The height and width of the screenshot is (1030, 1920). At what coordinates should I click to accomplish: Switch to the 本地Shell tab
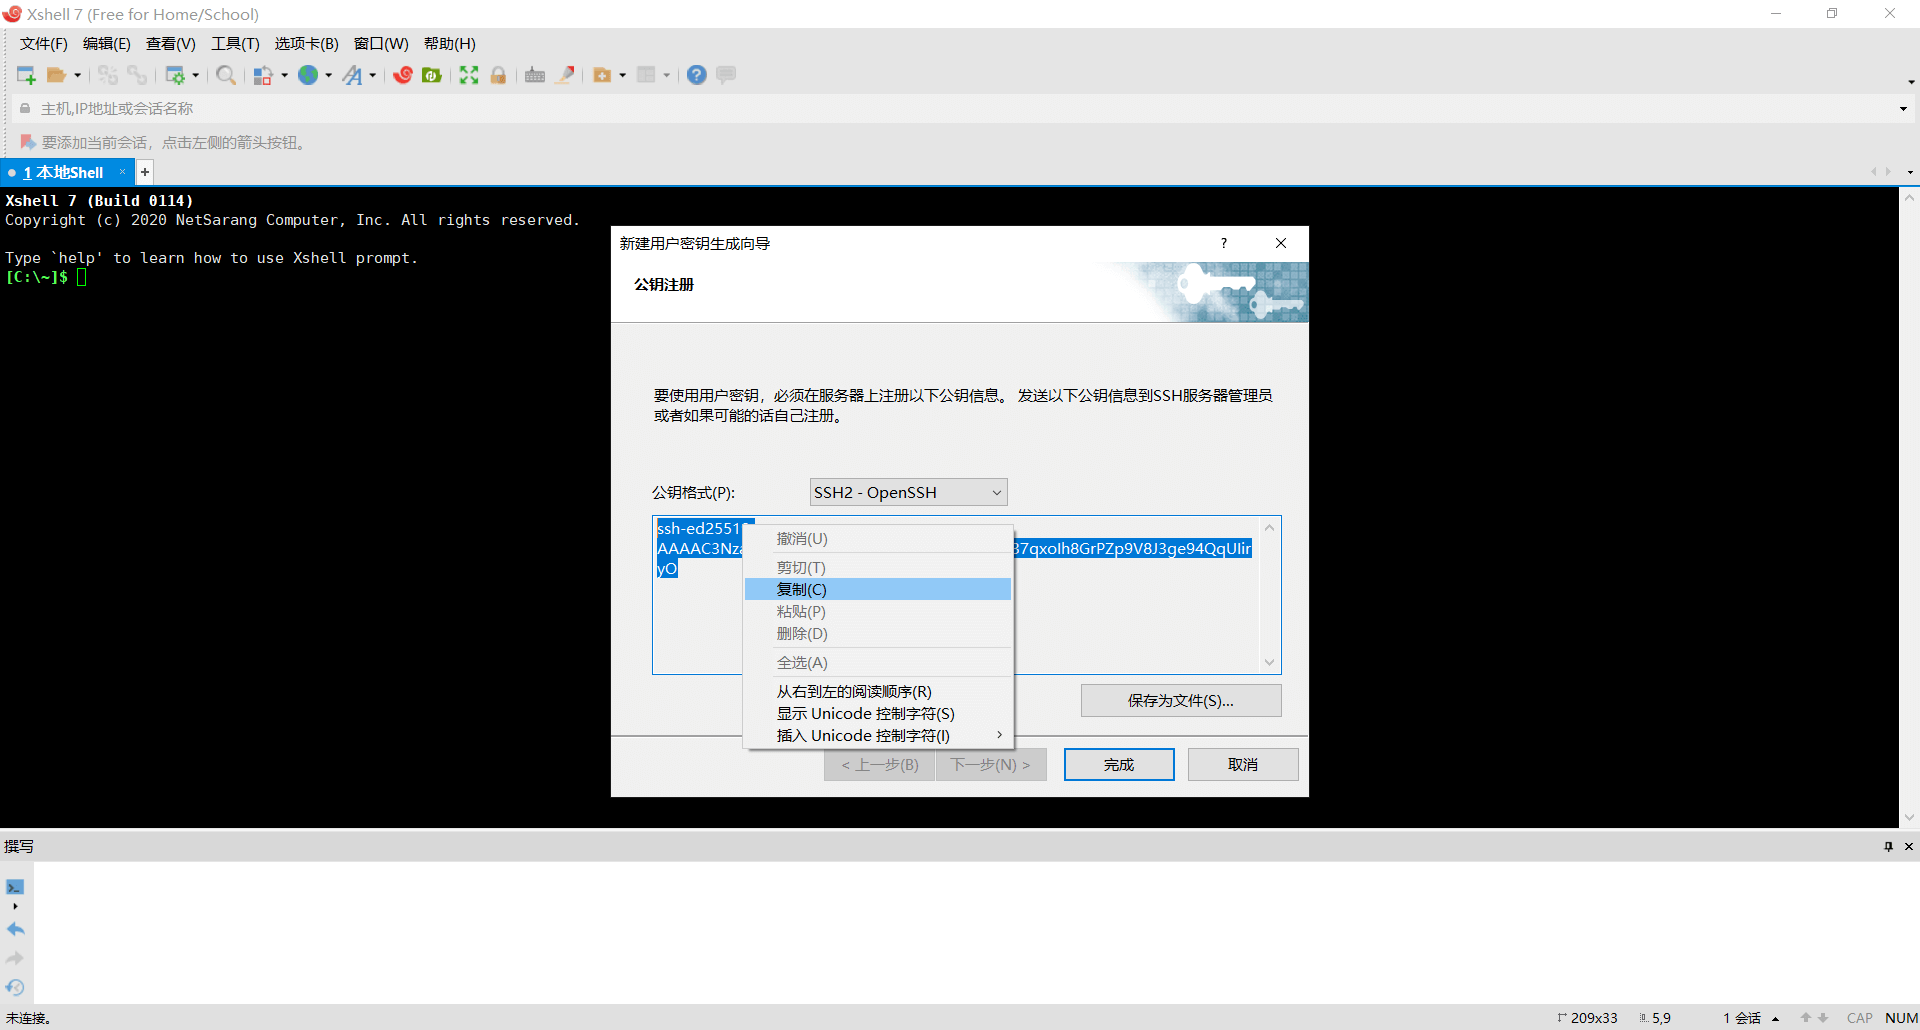(63, 172)
